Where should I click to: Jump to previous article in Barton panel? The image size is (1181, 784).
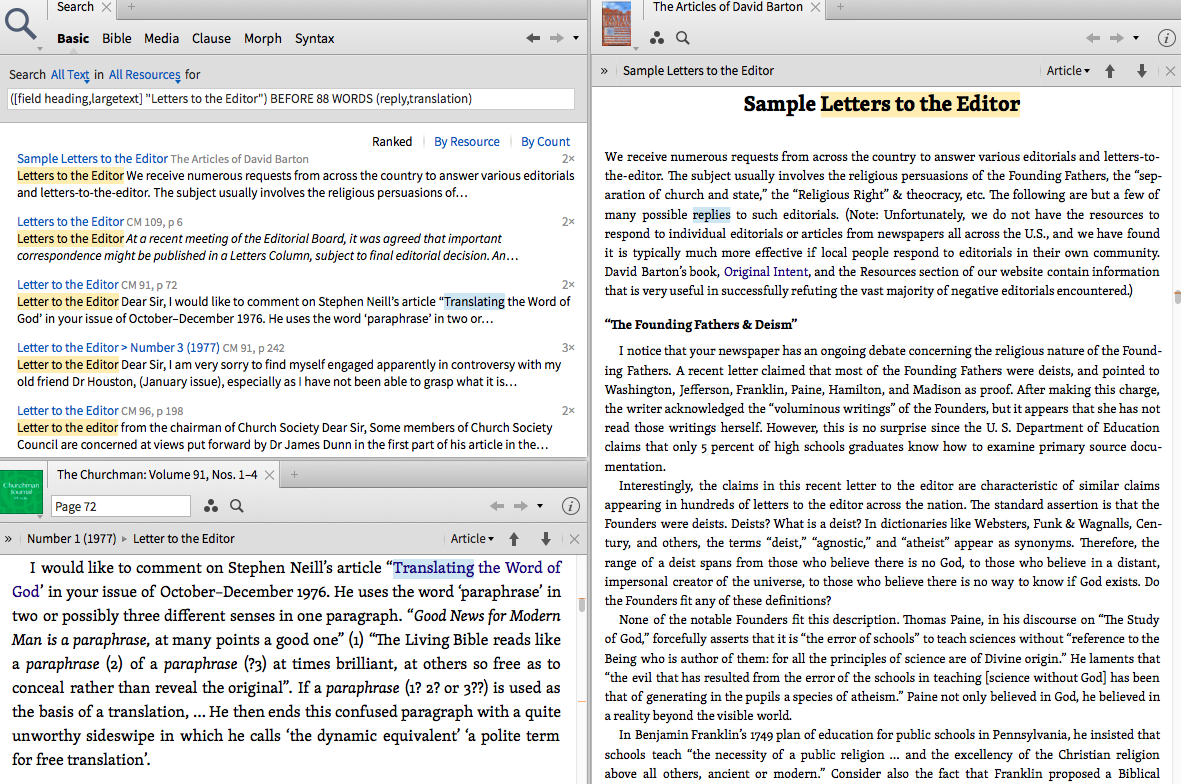click(x=1110, y=71)
